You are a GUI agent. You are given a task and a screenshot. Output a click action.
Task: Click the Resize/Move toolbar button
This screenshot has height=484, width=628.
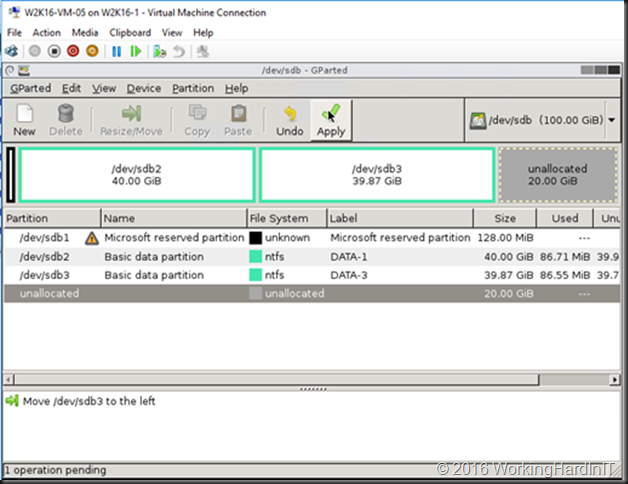coord(131,120)
